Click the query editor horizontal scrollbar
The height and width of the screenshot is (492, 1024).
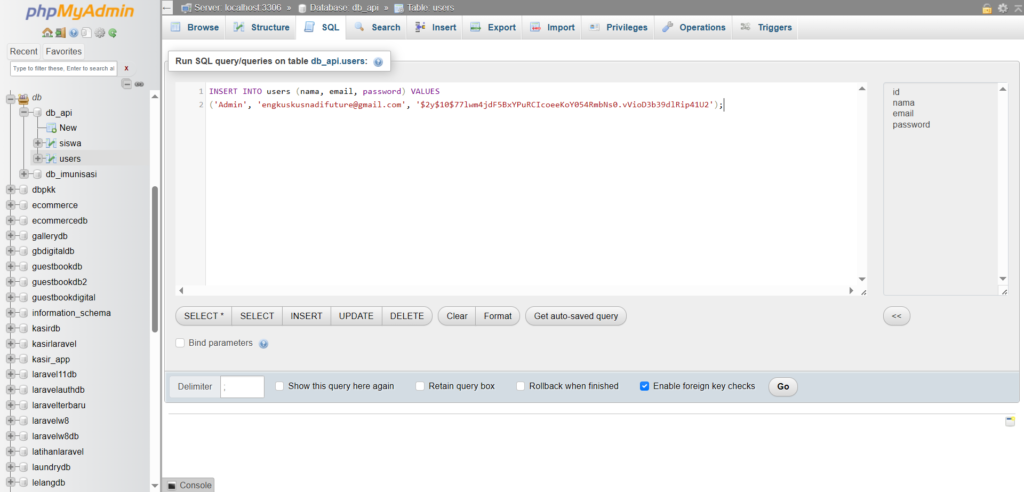pyautogui.click(x=520, y=291)
